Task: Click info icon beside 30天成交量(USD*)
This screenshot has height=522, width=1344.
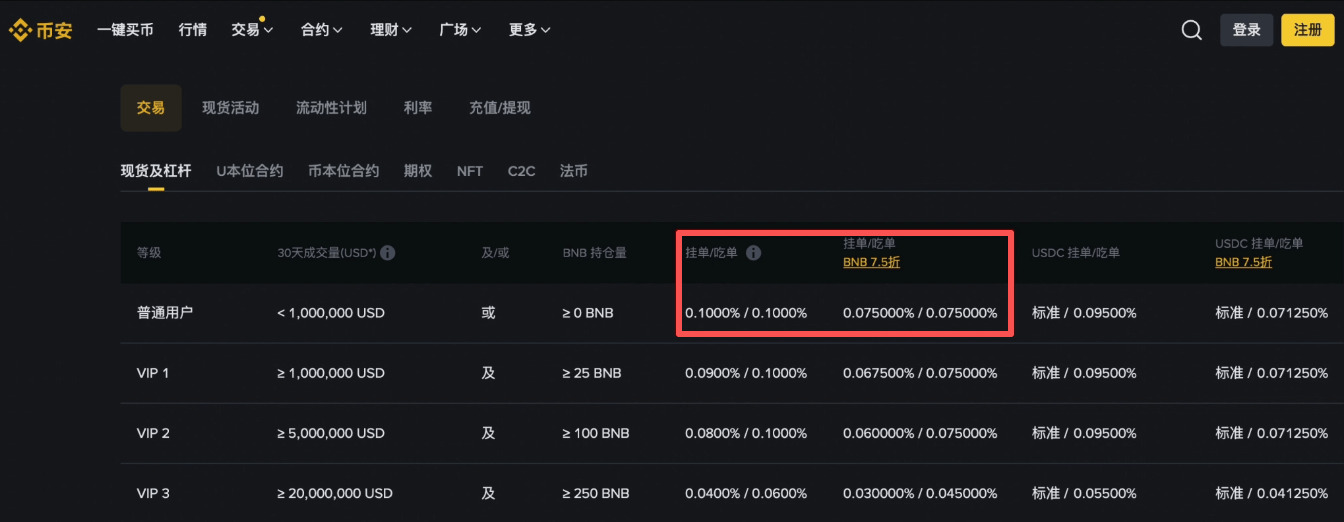Action: (388, 253)
